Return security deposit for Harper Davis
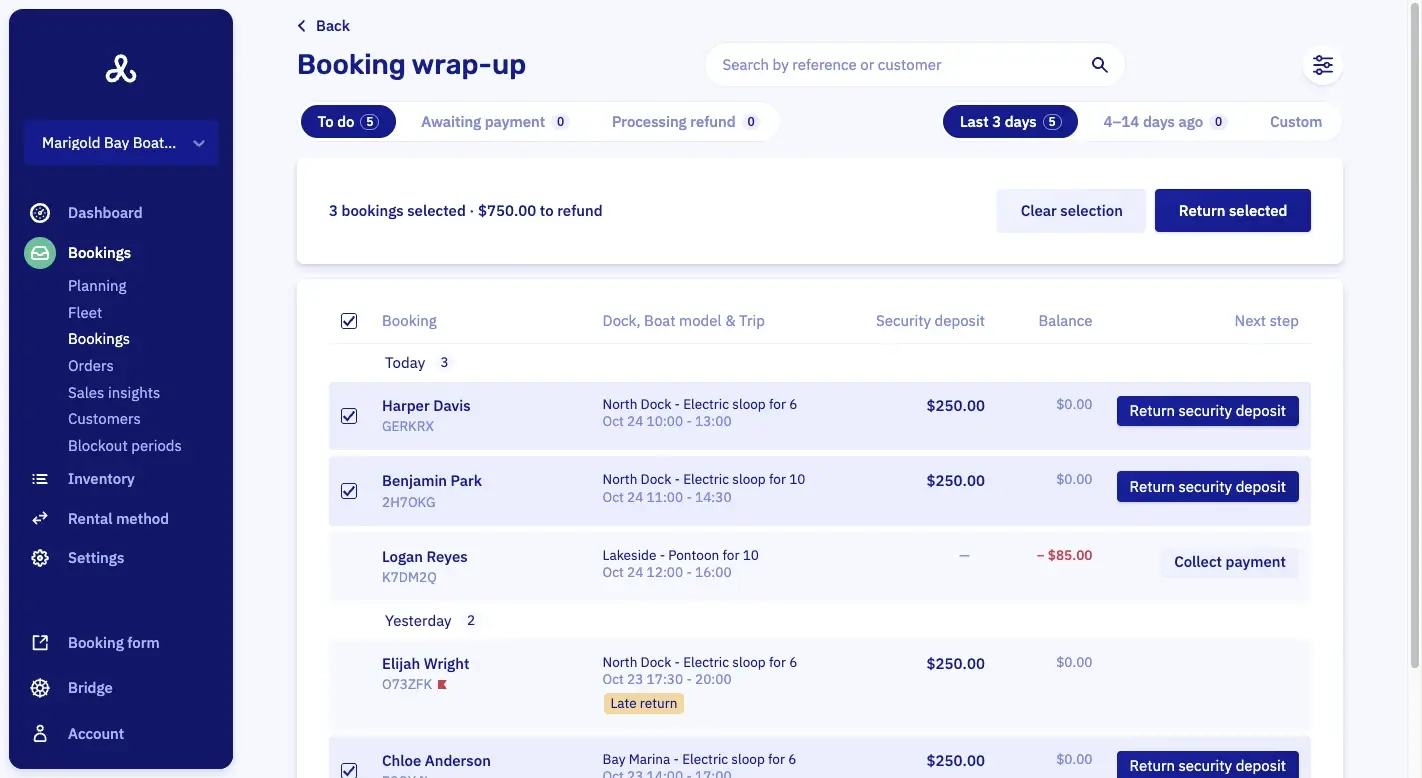The width and height of the screenshot is (1422, 778). point(1208,411)
